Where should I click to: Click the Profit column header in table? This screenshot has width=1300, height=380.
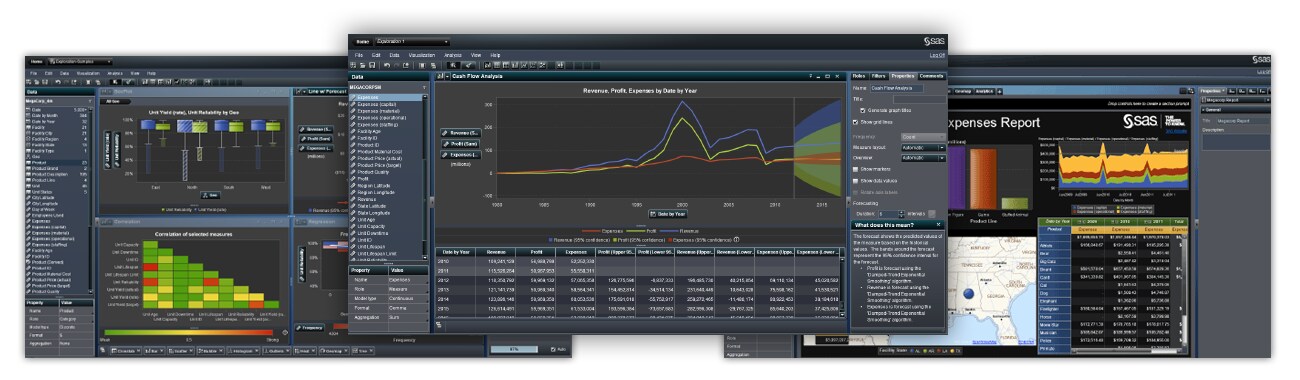[x=536, y=251]
